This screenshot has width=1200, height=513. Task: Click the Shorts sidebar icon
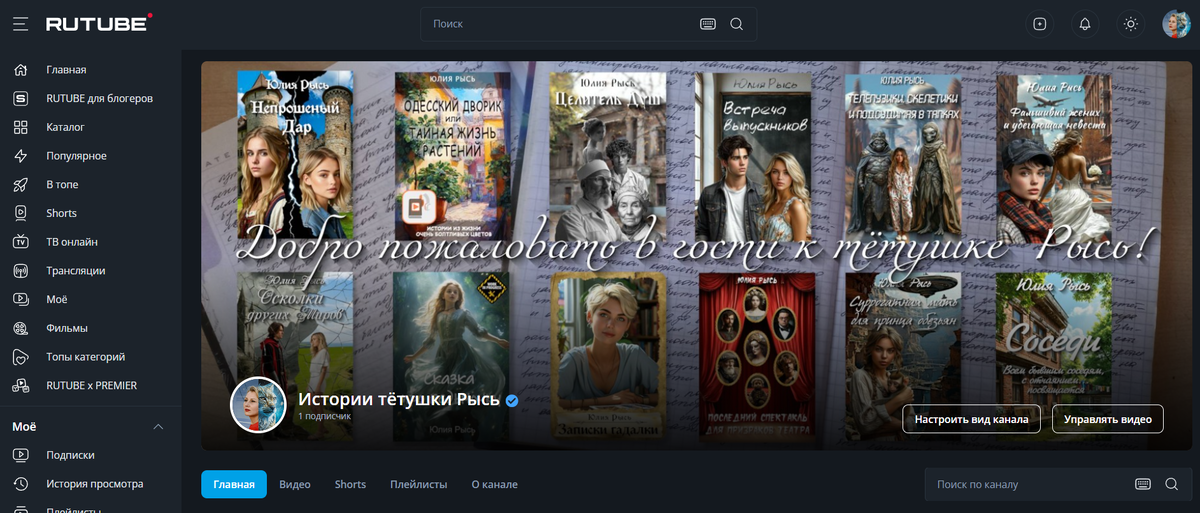pos(20,213)
